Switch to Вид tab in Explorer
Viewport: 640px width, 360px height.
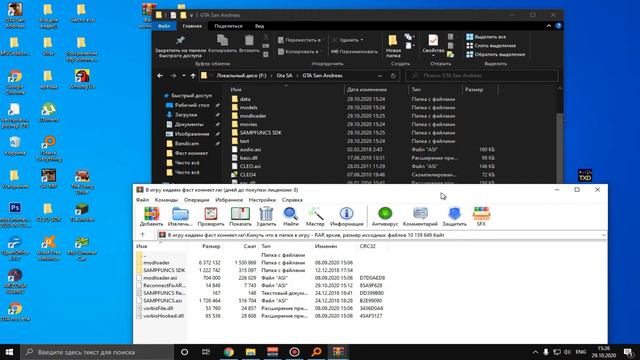coord(260,26)
